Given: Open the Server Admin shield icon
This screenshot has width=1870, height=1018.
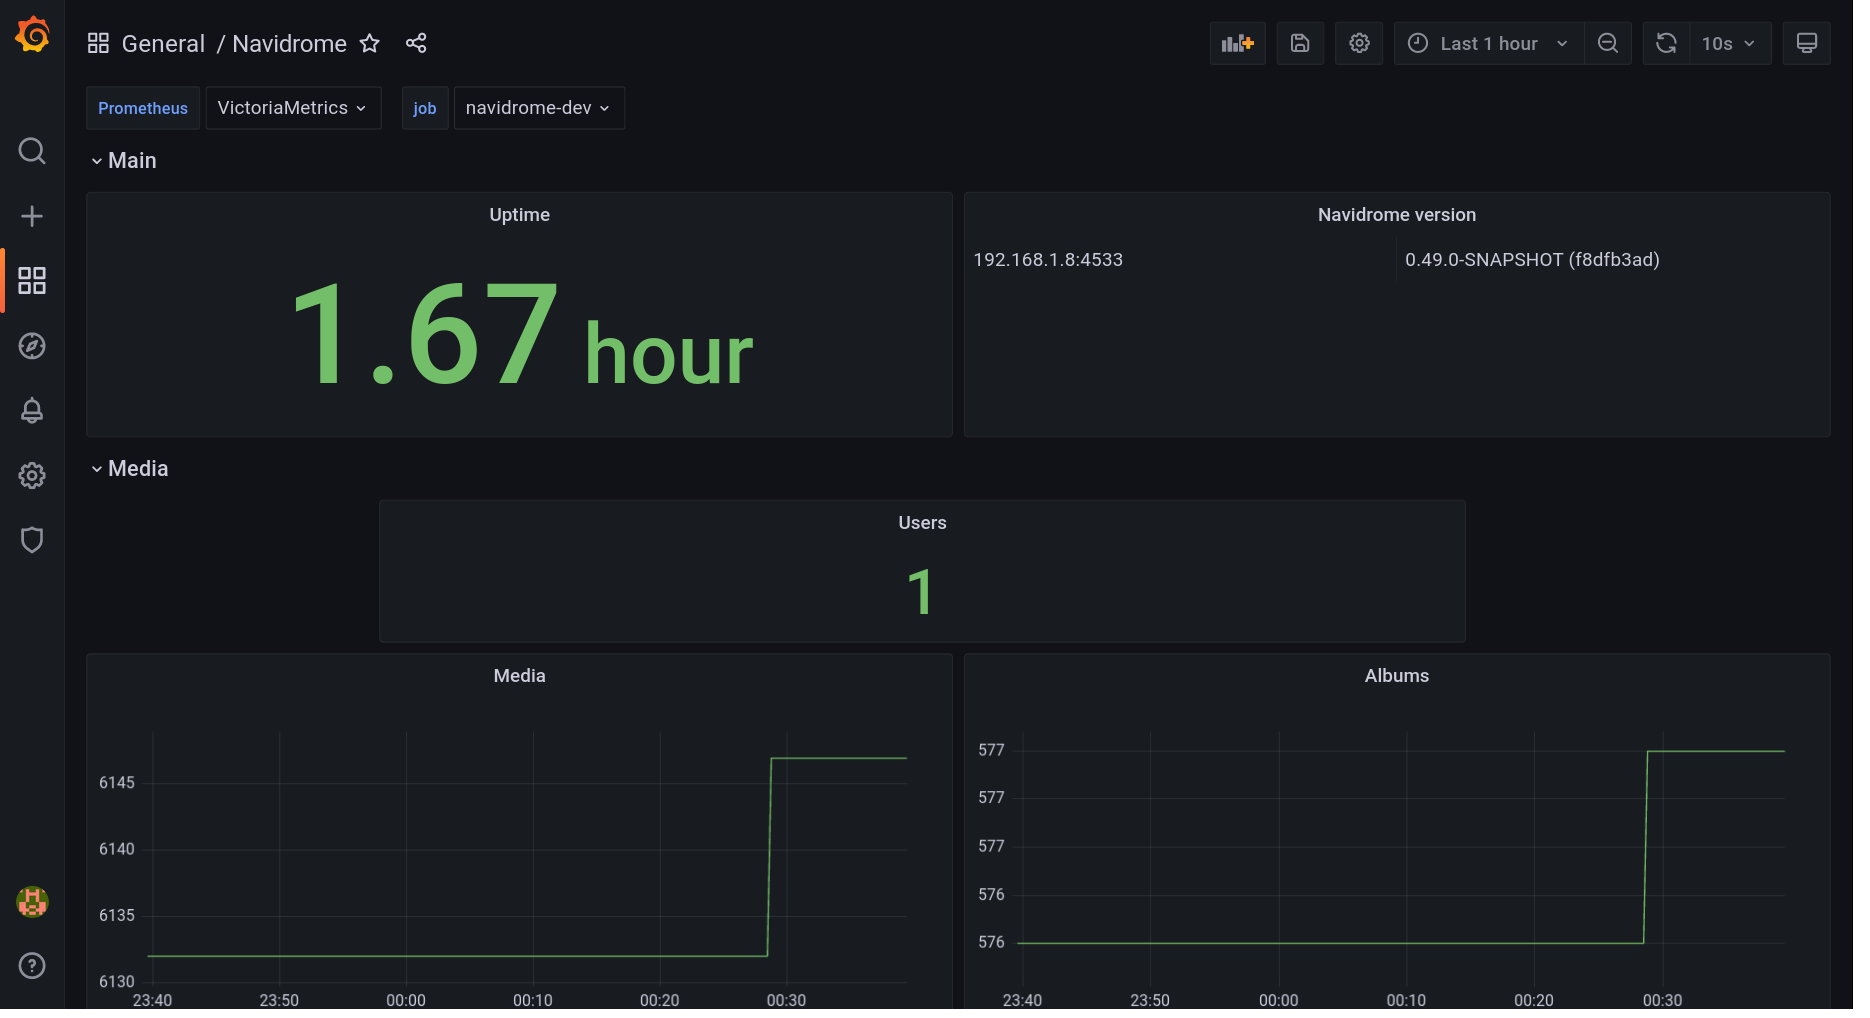Looking at the screenshot, I should click(x=32, y=540).
